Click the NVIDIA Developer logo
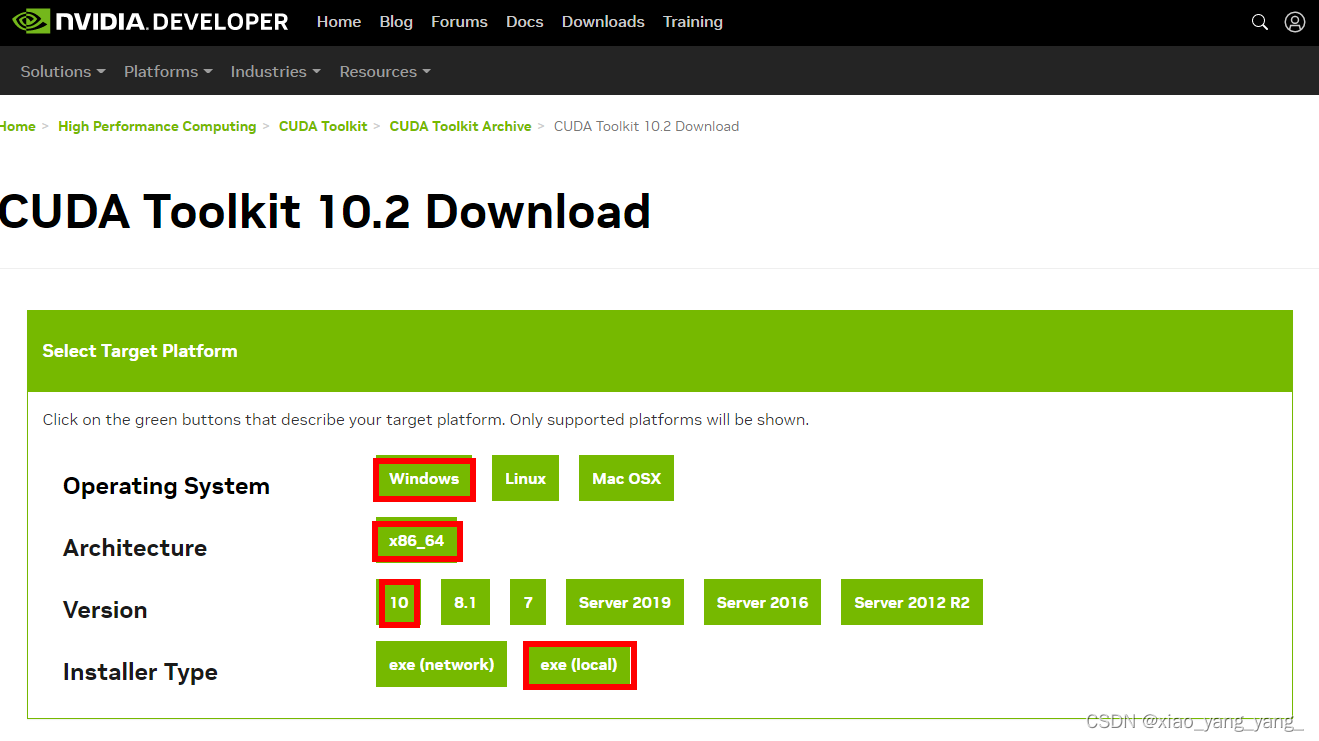The image size is (1319, 741). coord(151,21)
